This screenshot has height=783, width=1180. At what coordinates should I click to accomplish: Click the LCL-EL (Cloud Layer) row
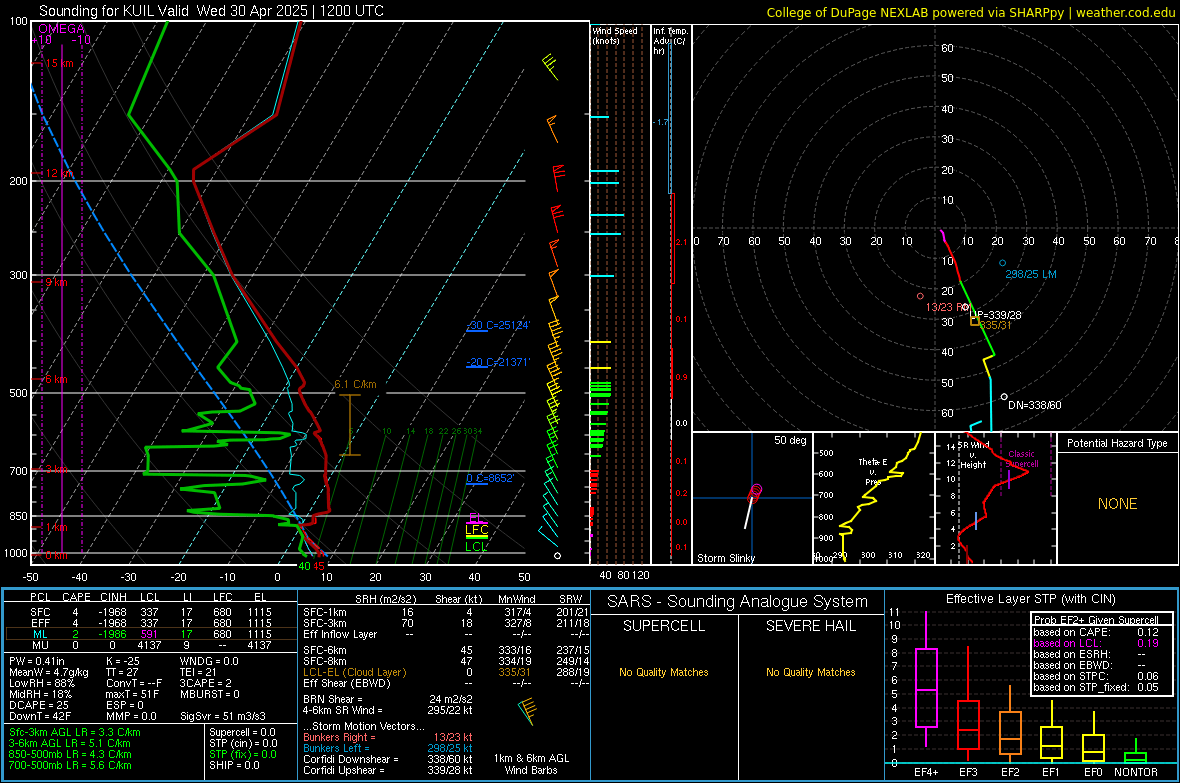pos(446,672)
